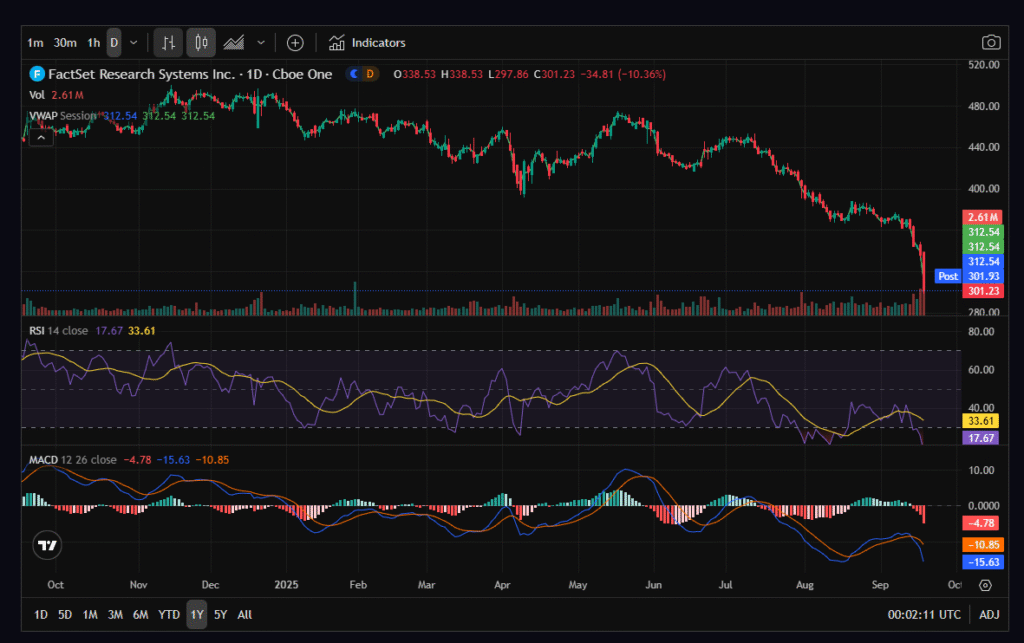This screenshot has height=643, width=1024.
Task: Open the time interval dropdown arrow
Action: pyautogui.click(x=134, y=43)
